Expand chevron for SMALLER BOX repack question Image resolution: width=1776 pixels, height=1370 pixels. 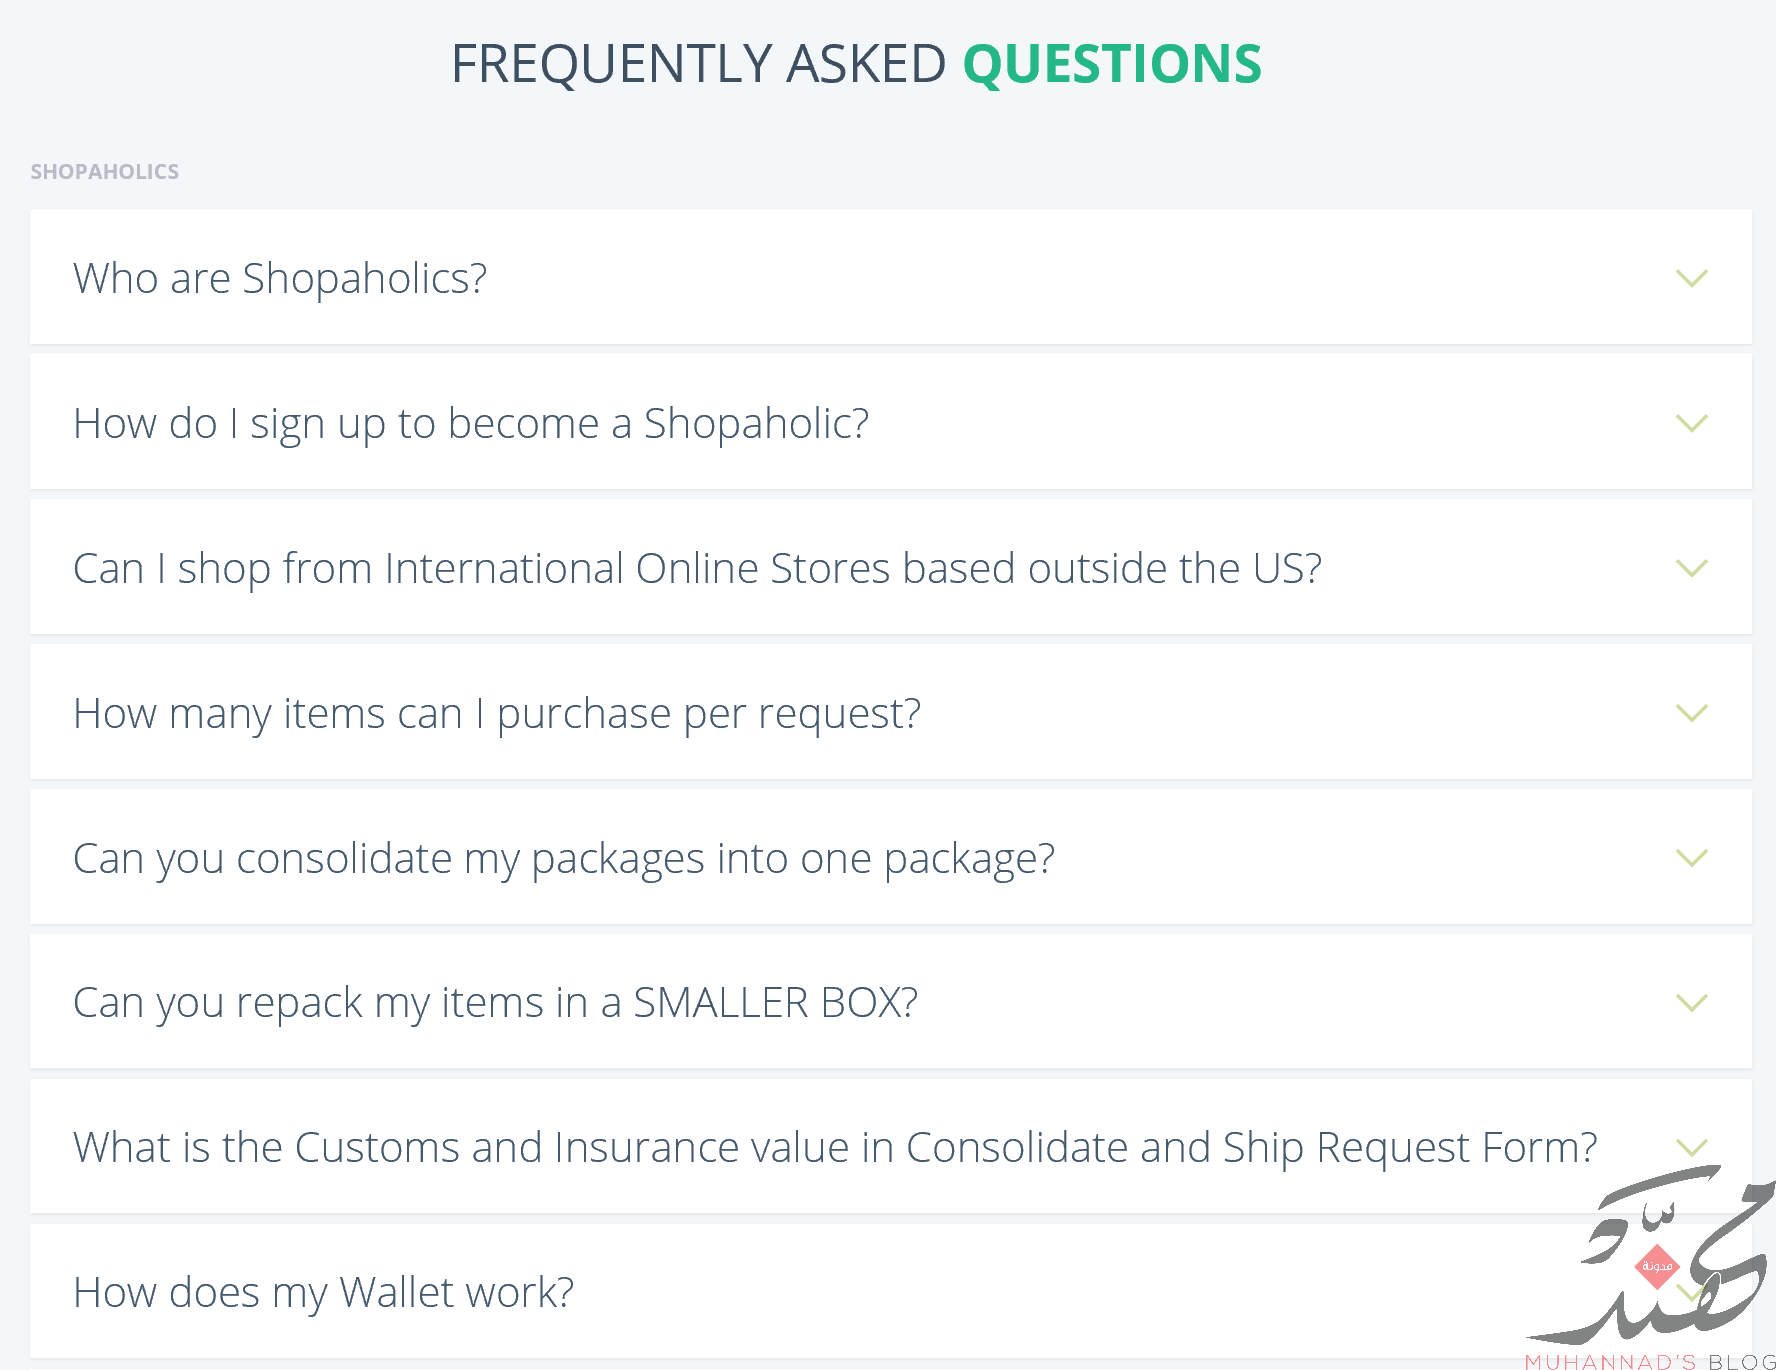click(1691, 1002)
